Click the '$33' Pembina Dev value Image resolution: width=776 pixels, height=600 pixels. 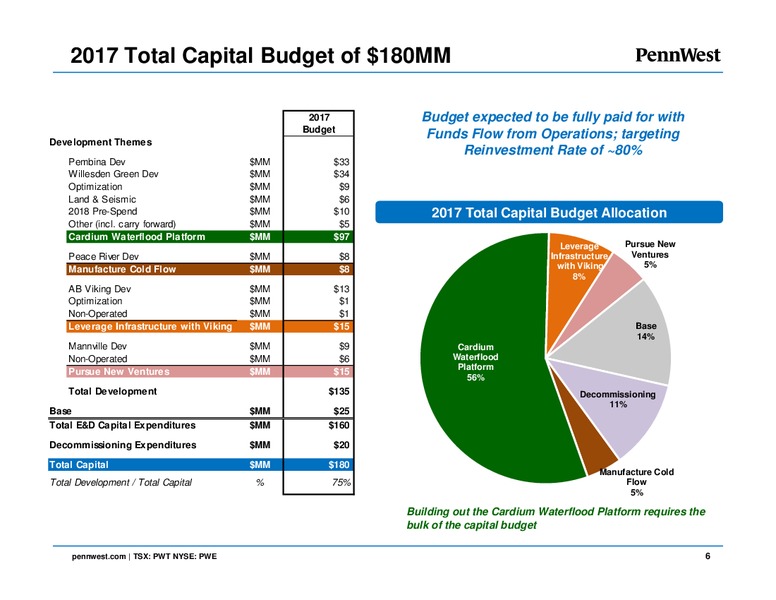pyautogui.click(x=341, y=162)
